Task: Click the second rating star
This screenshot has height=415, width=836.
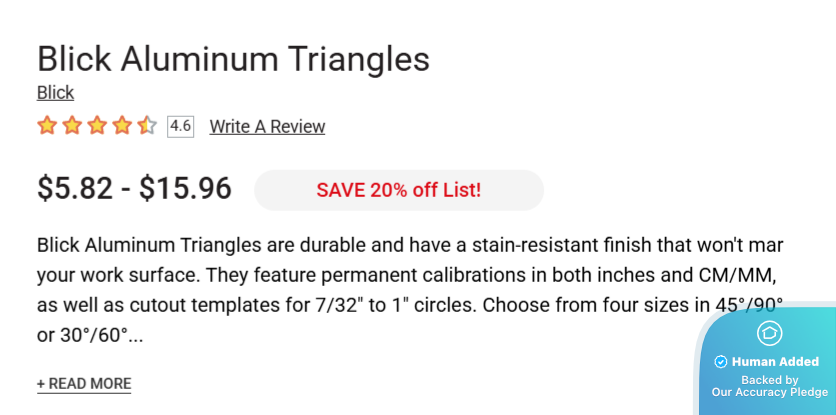Action: [x=72, y=126]
